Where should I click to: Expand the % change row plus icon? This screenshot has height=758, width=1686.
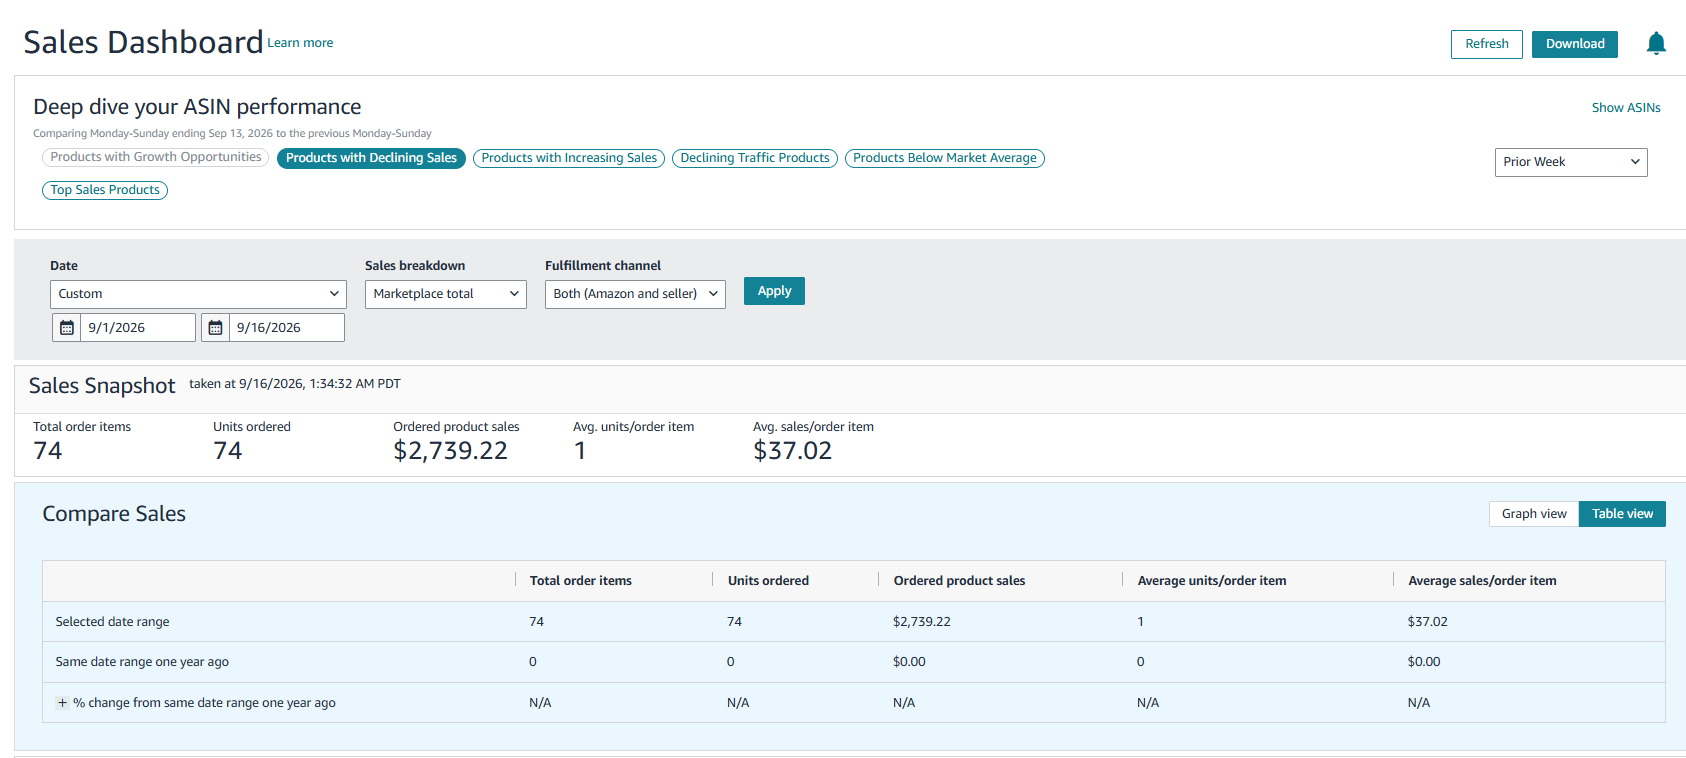click(62, 703)
